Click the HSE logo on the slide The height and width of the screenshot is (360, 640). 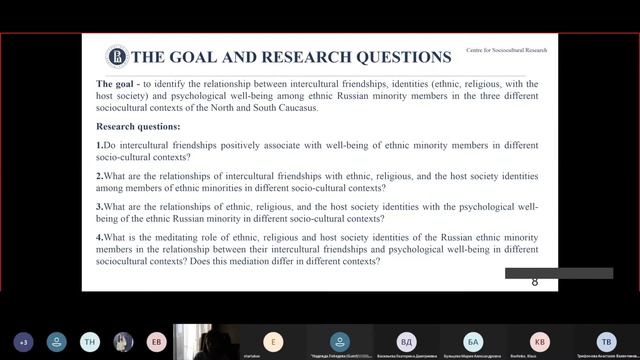(x=117, y=56)
